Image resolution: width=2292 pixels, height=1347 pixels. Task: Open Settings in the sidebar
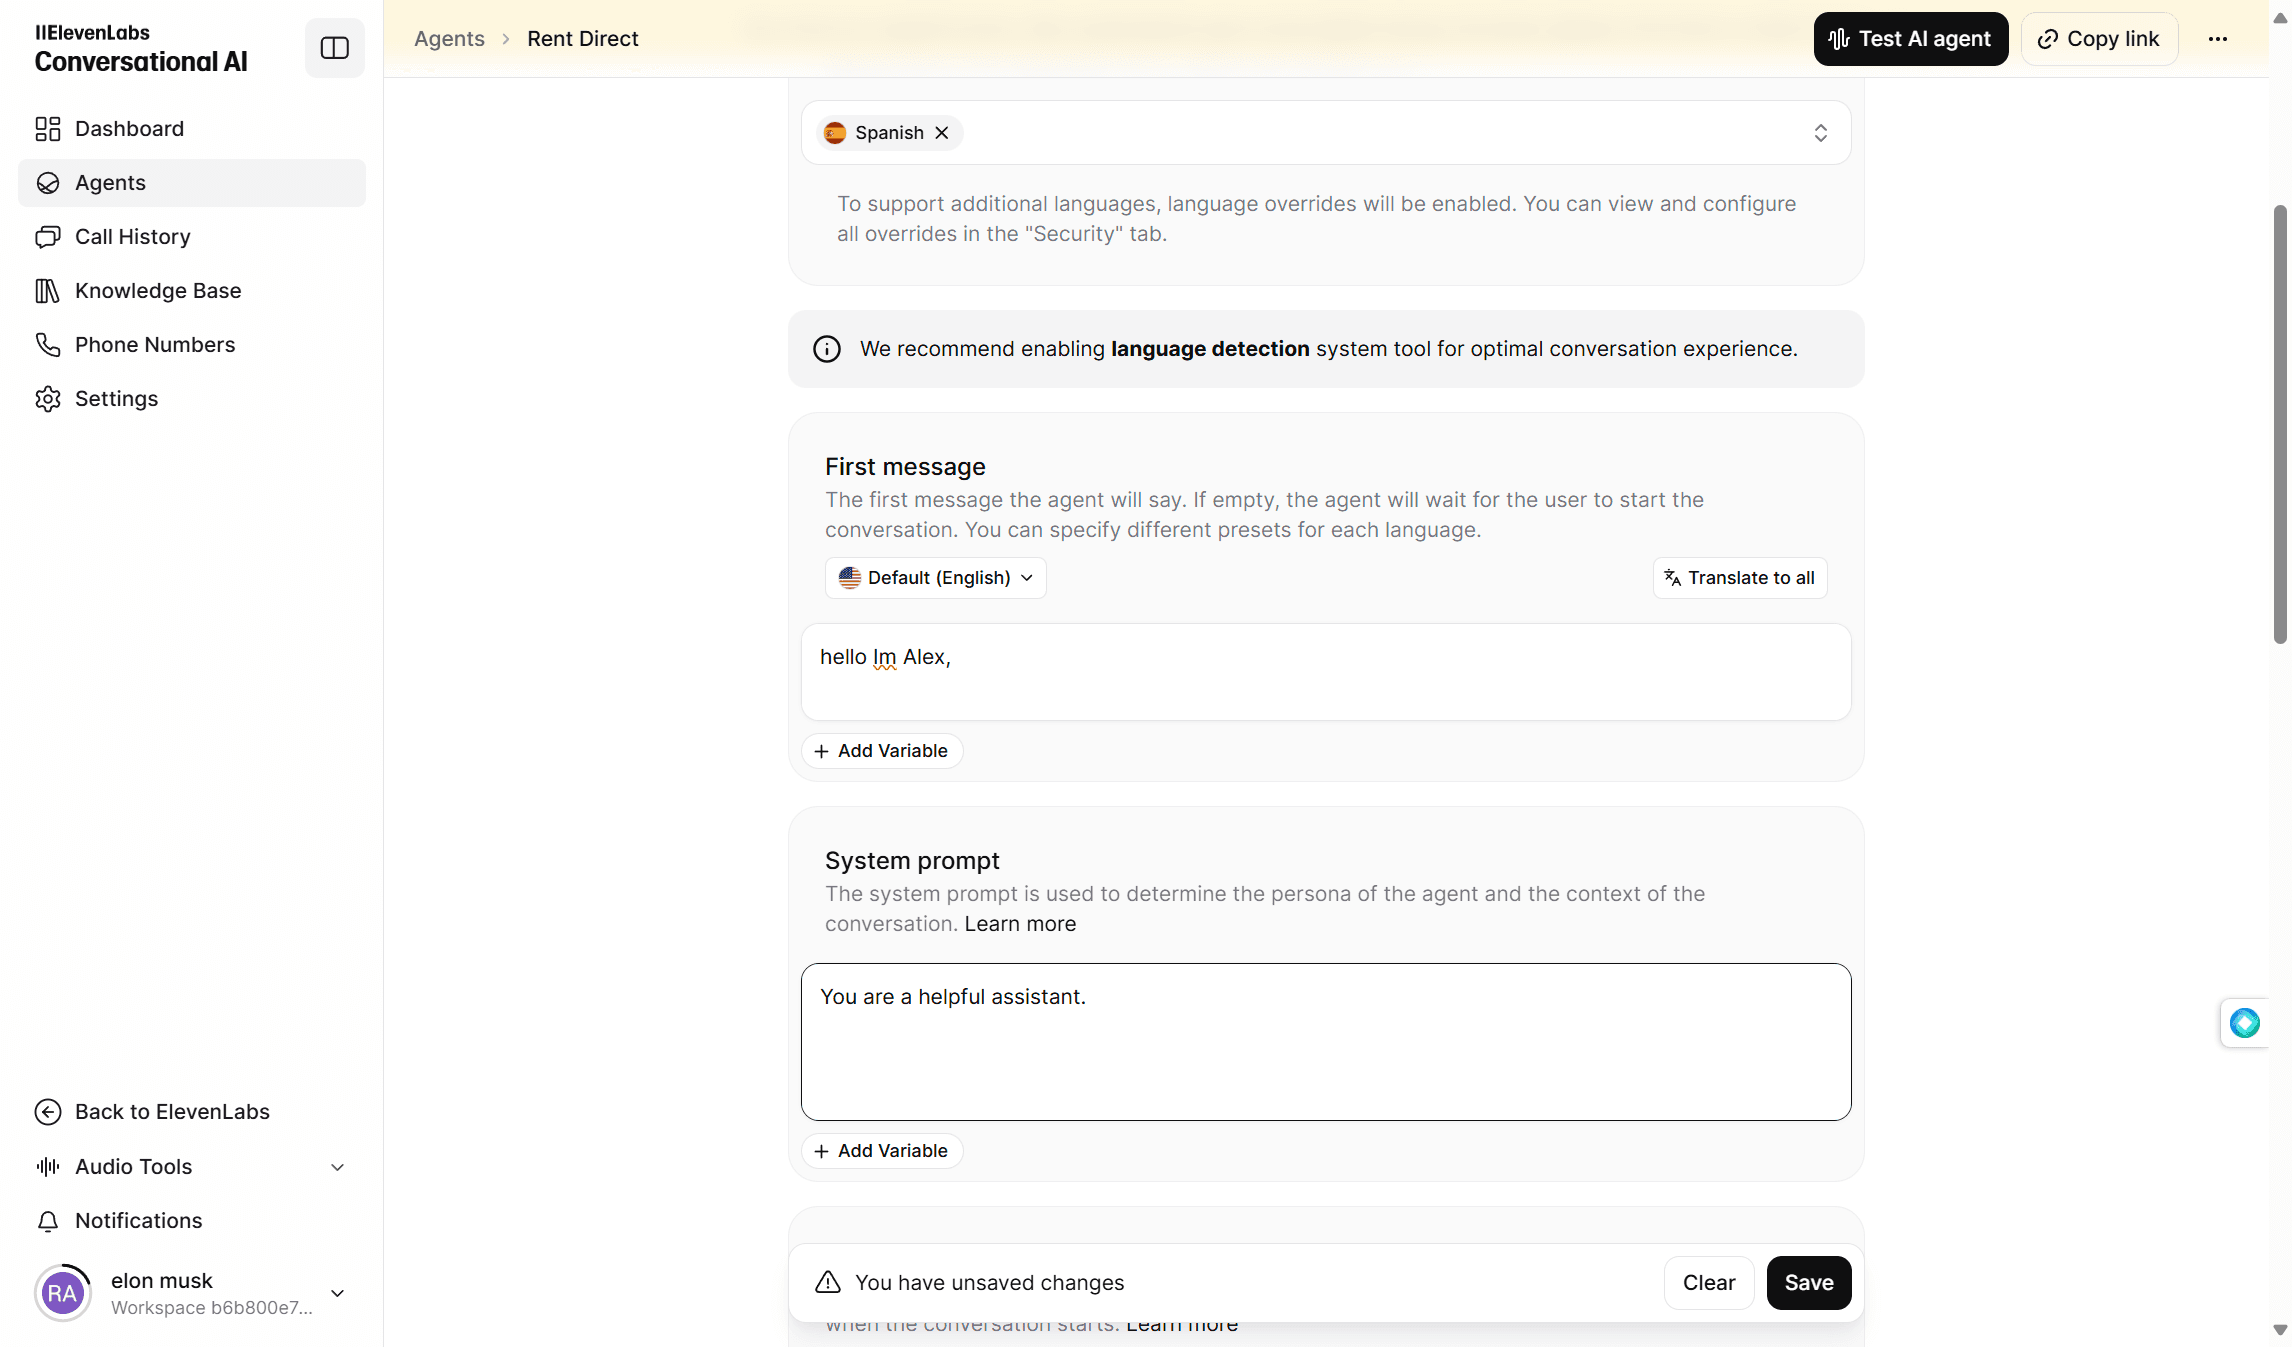pyautogui.click(x=192, y=399)
